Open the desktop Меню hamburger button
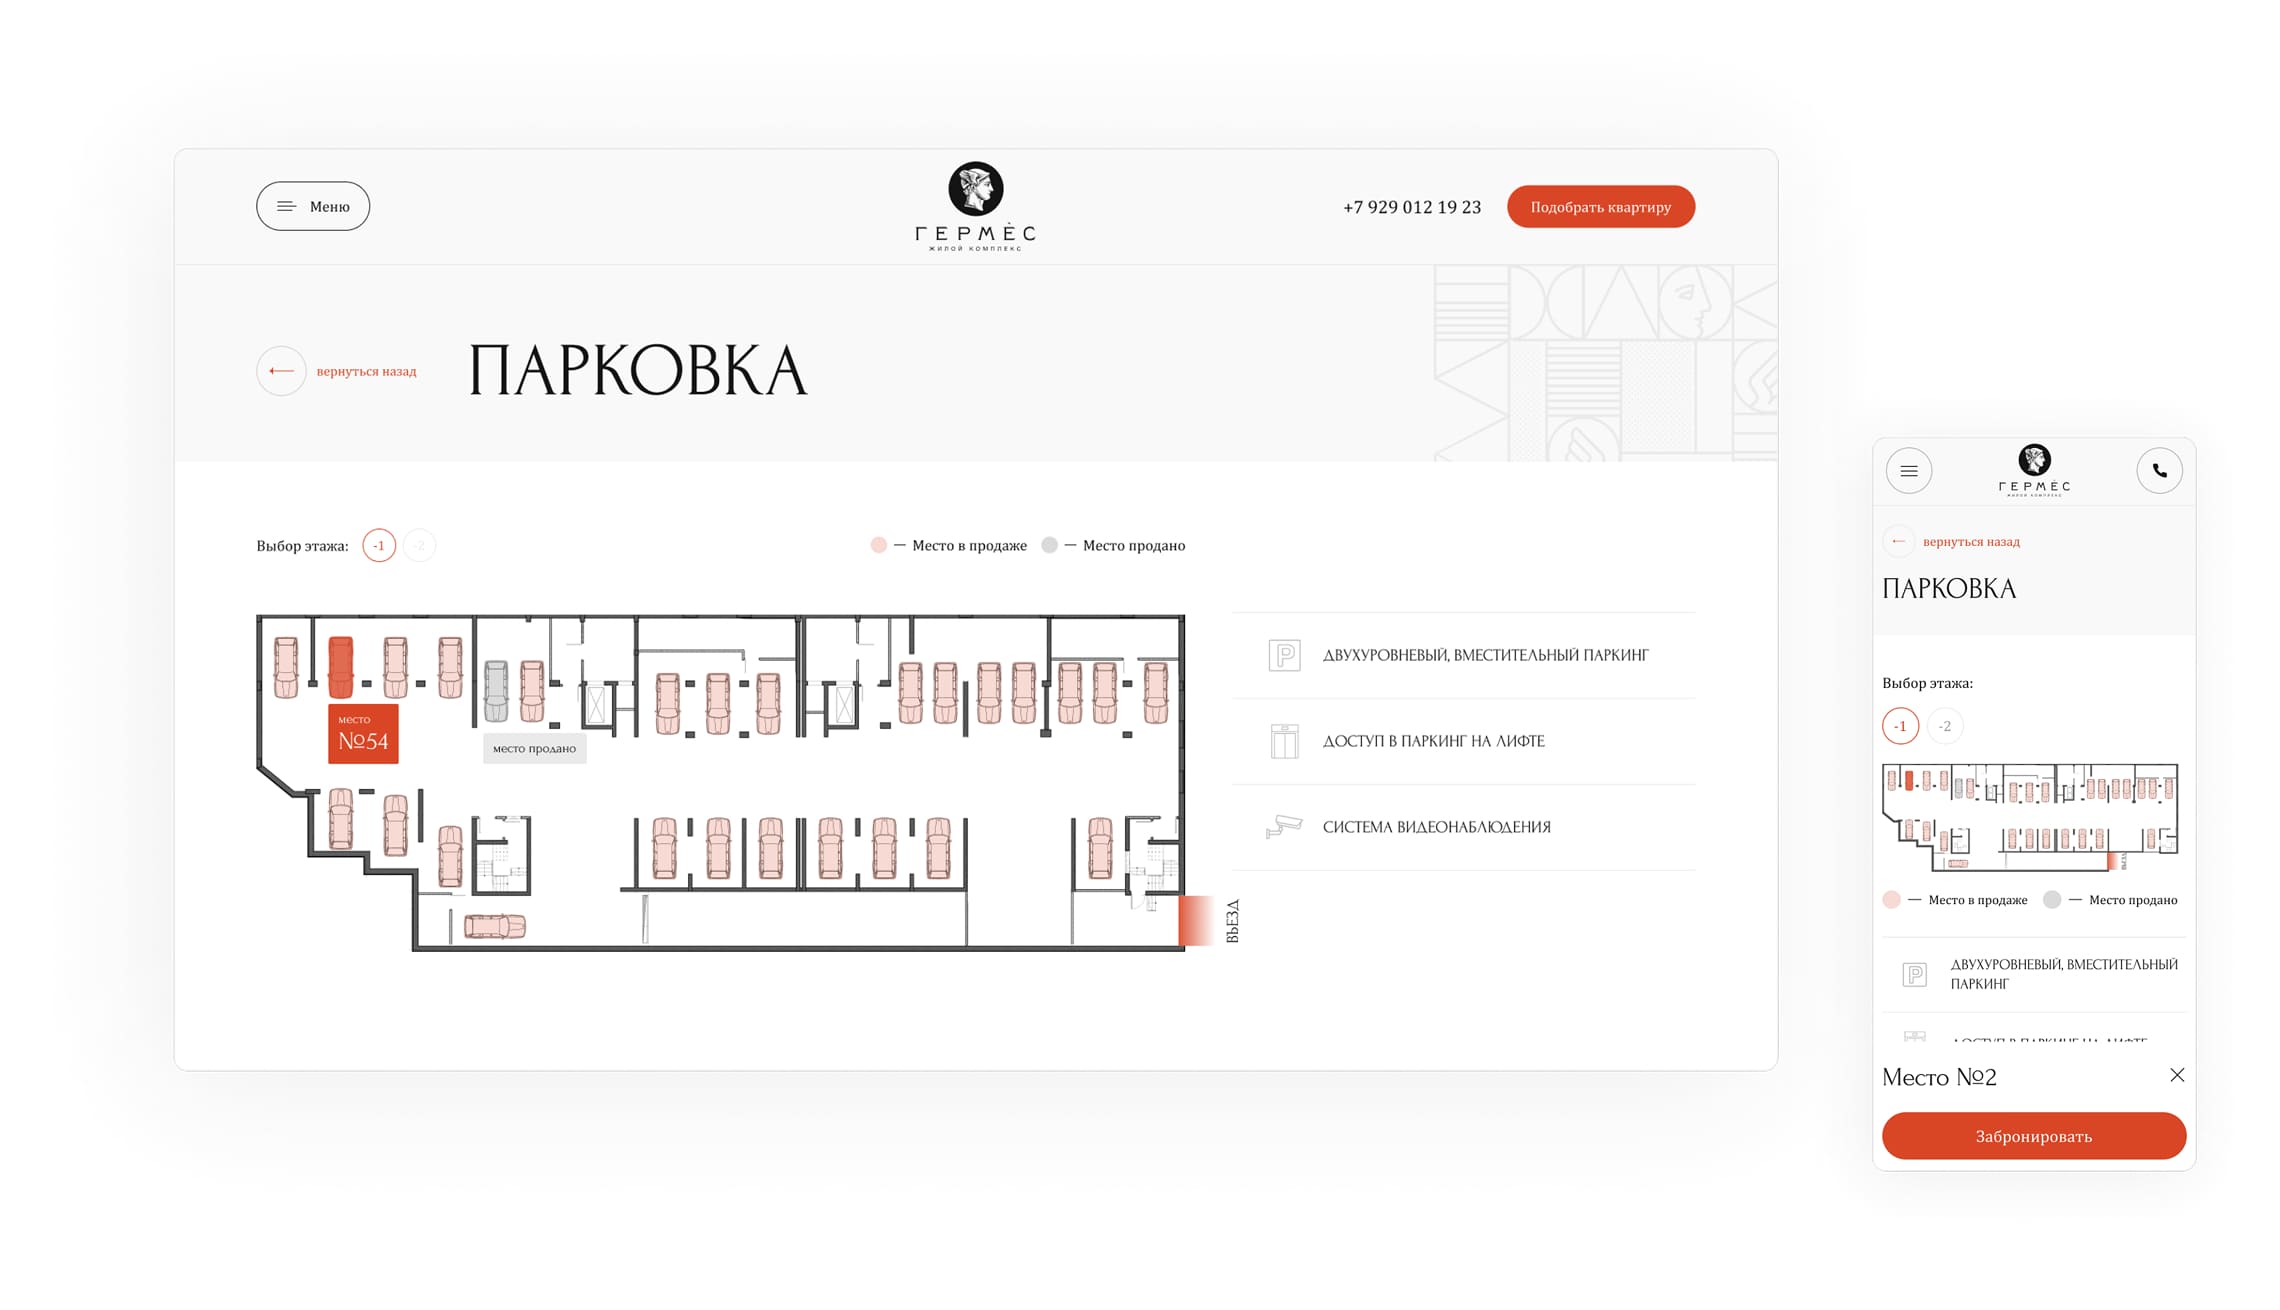Image resolution: width=2280 pixels, height=1310 pixels. 312,206
